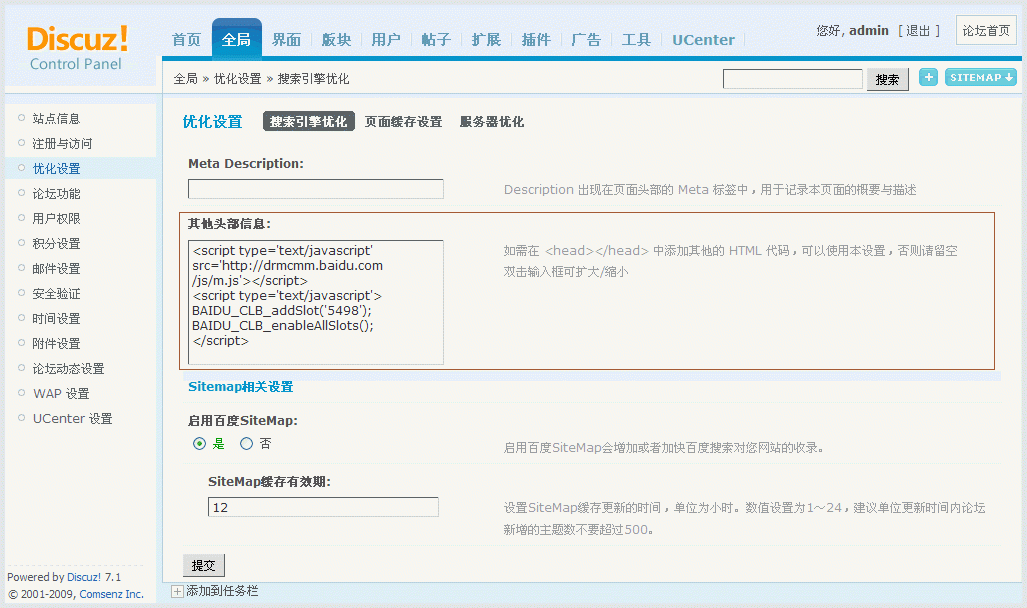Click into the 其他头部信息 textarea
Image resolution: width=1027 pixels, height=608 pixels.
coord(316,302)
